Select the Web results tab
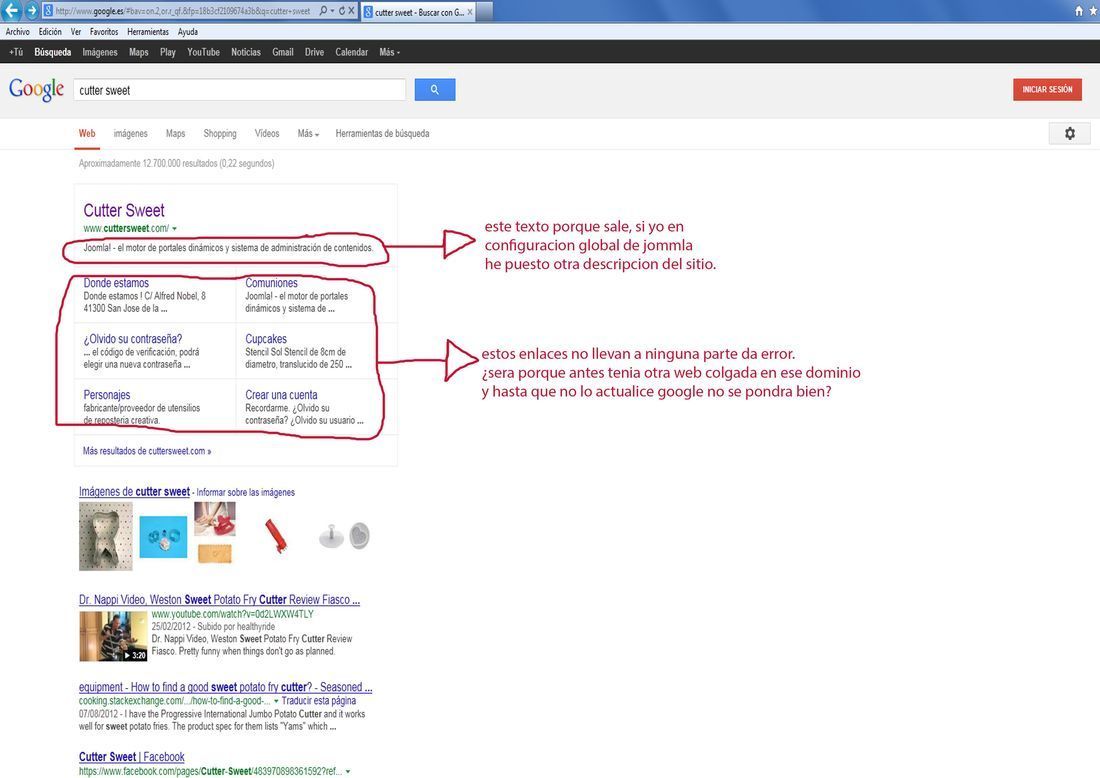The height and width of the screenshot is (778, 1100). click(x=87, y=133)
